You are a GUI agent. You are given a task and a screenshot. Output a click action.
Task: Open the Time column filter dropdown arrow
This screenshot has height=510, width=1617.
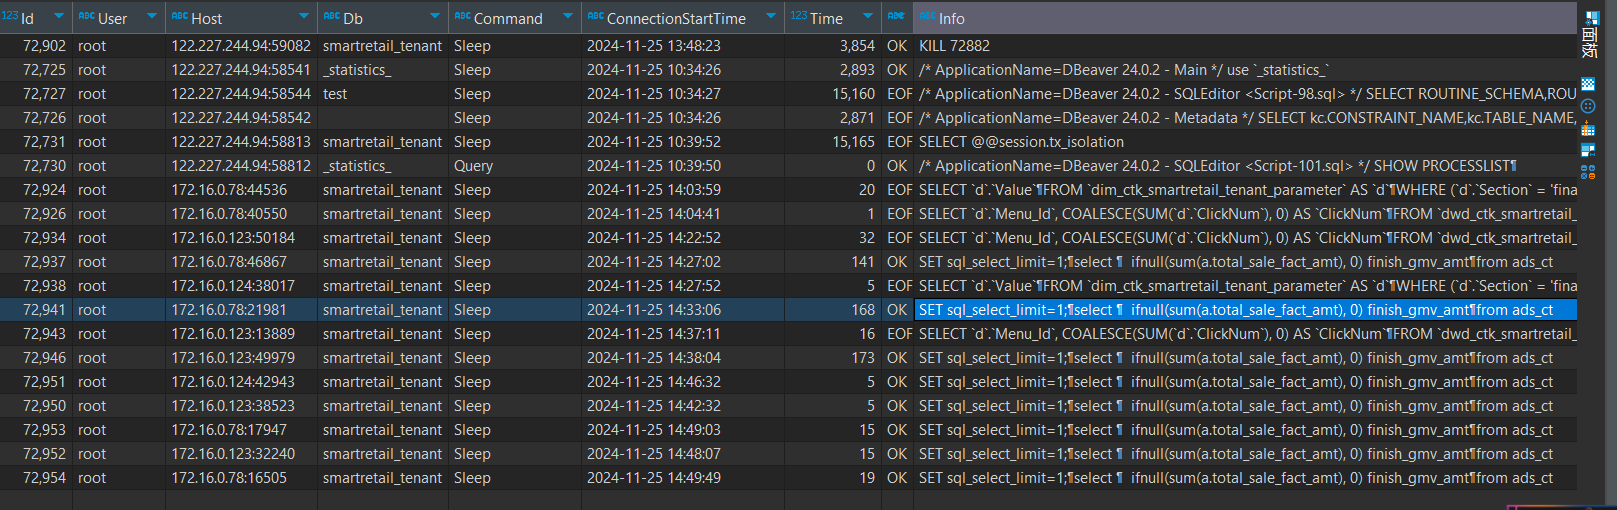tap(866, 17)
